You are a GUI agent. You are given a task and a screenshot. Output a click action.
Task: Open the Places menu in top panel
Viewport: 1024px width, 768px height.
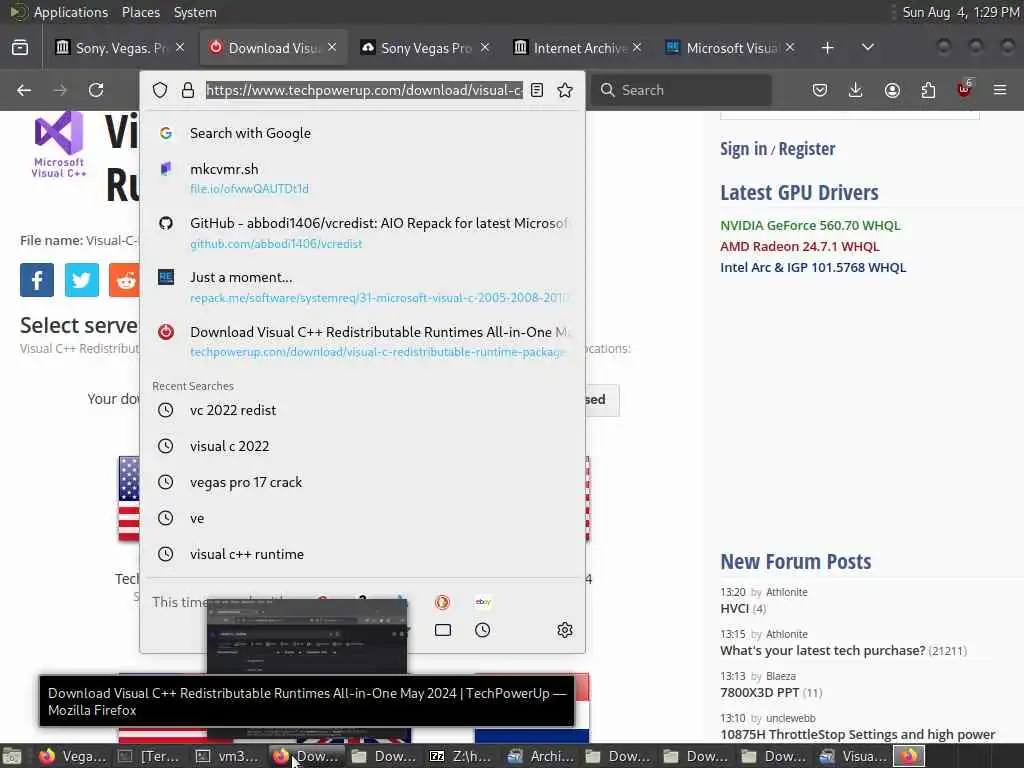click(x=140, y=12)
